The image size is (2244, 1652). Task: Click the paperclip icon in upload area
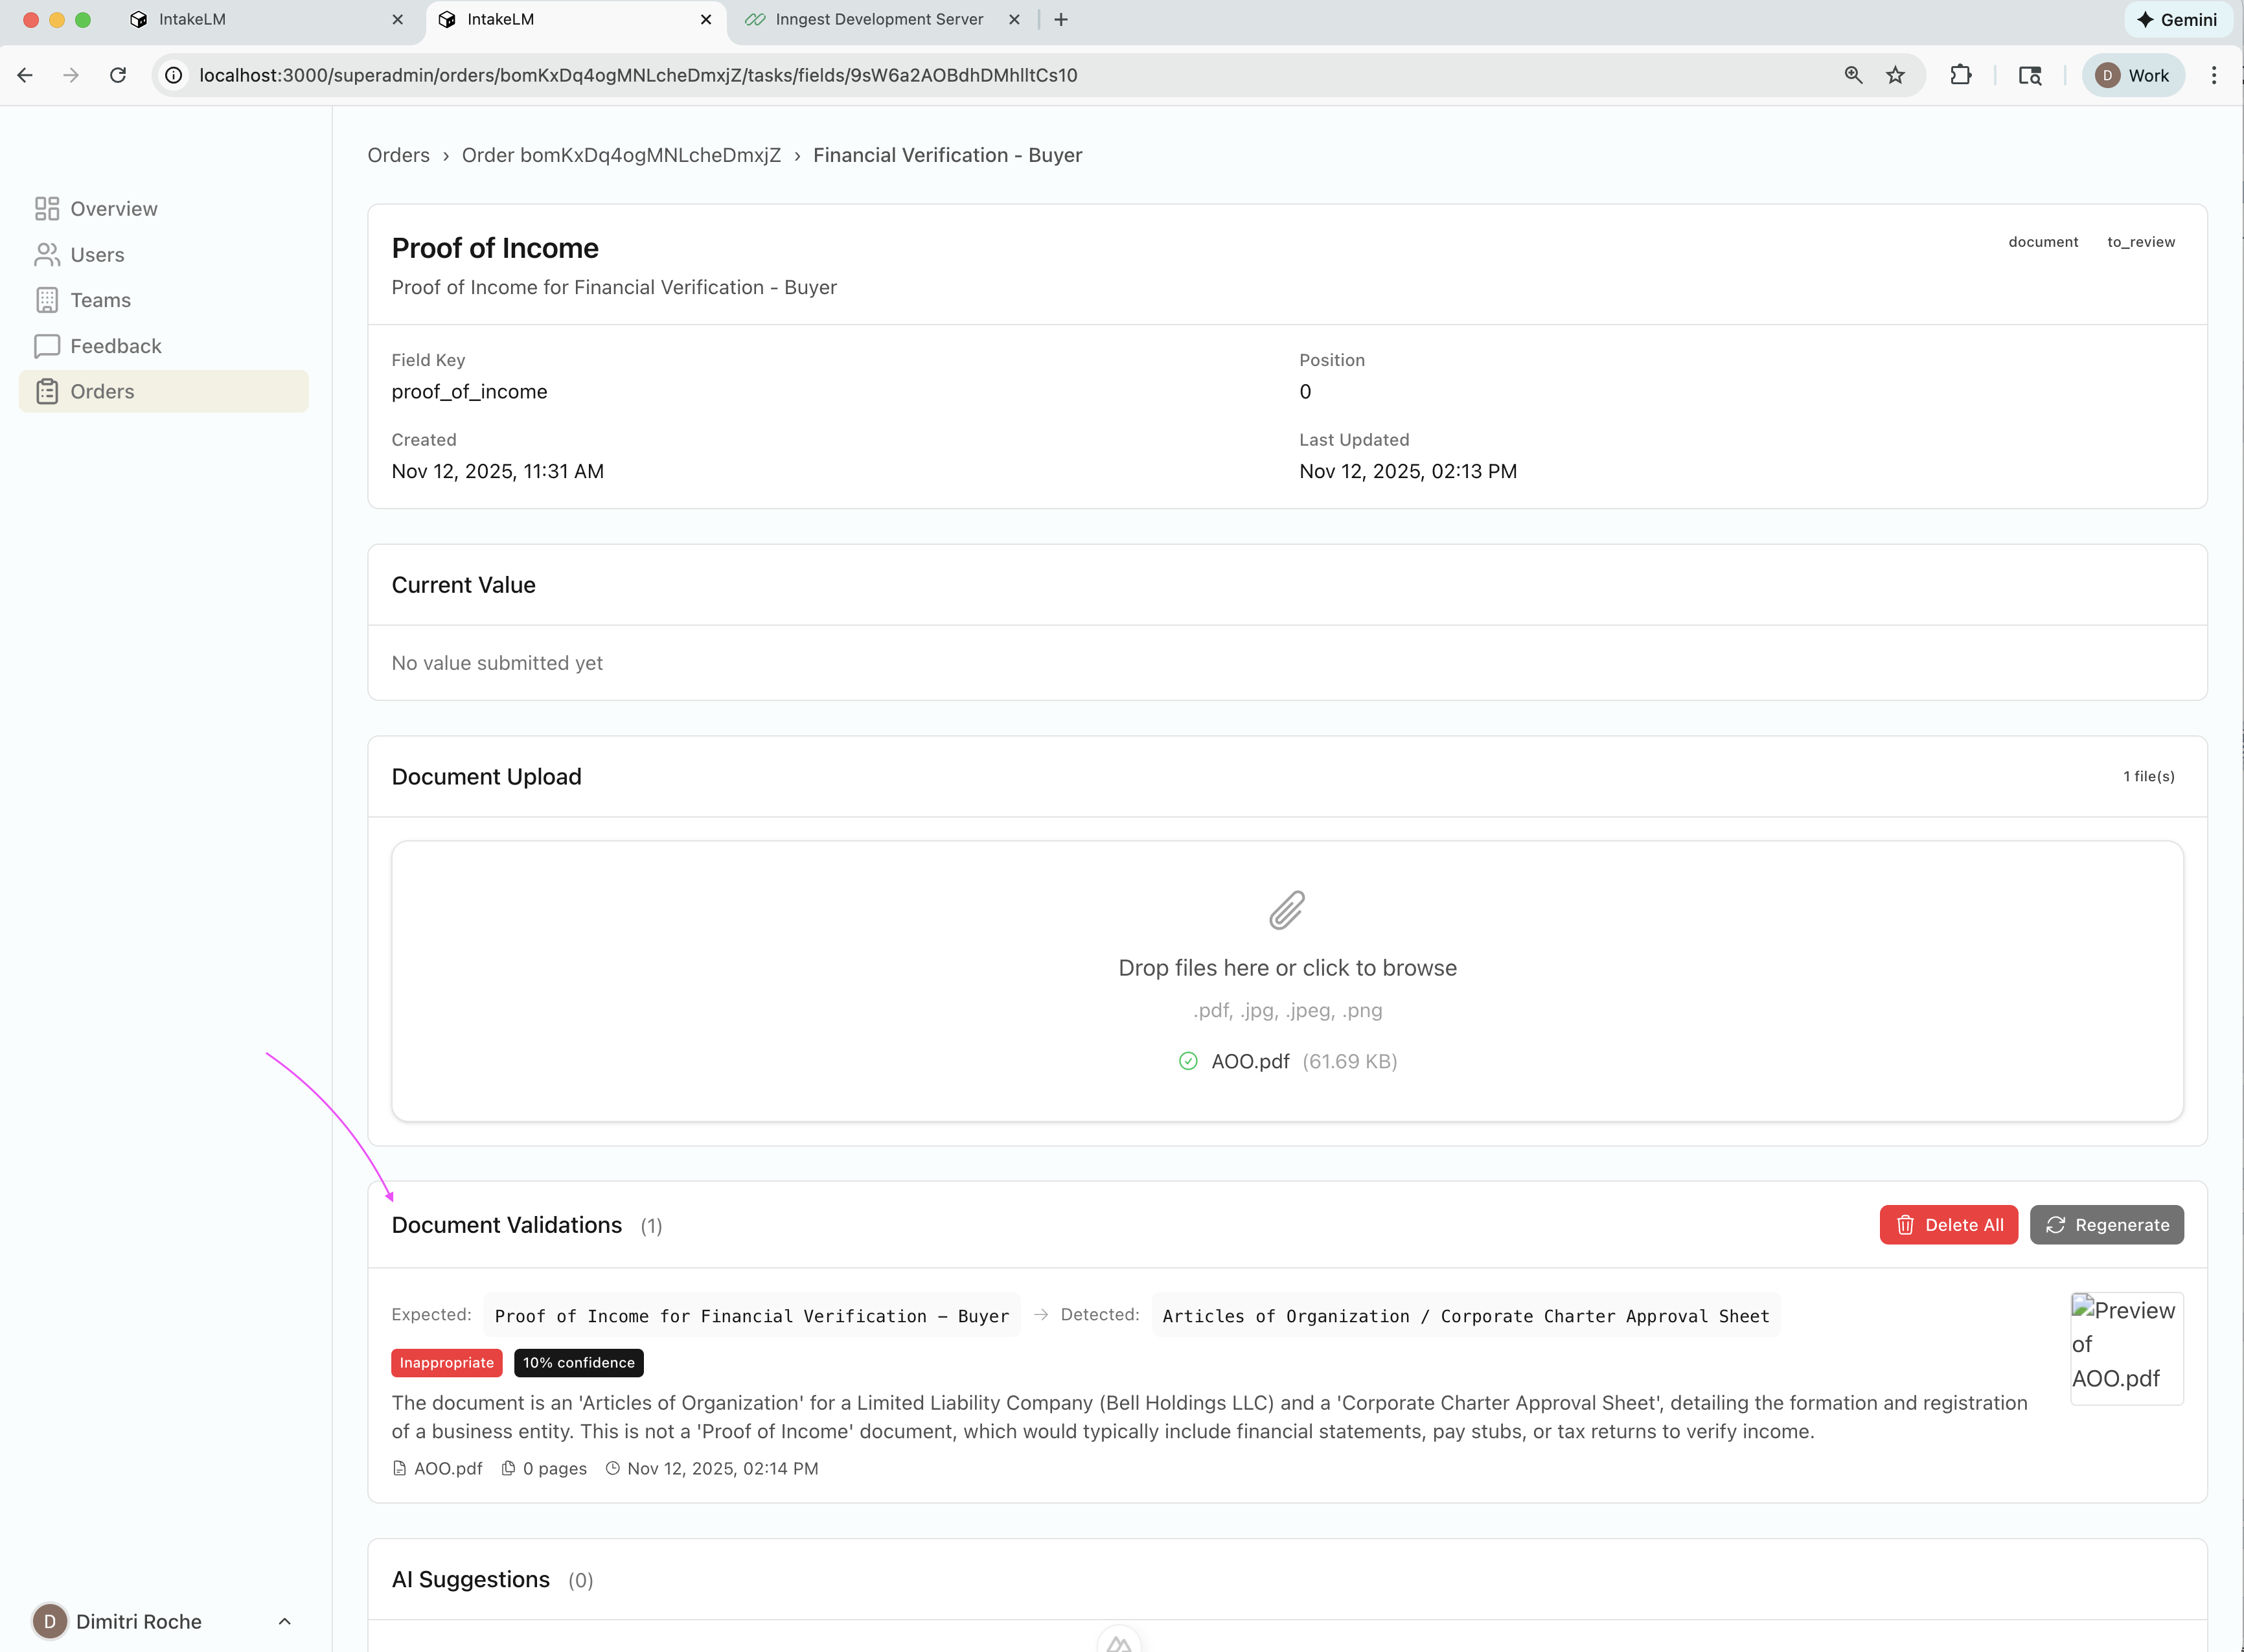pos(1287,910)
